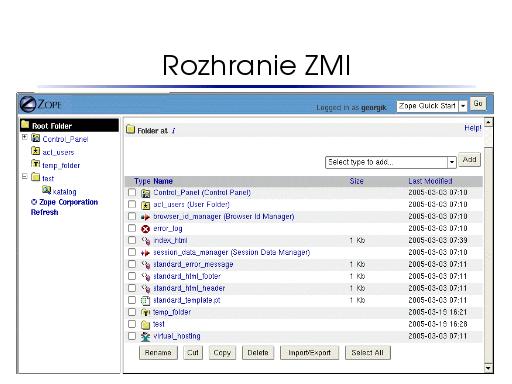Click the Rename button

pos(158,353)
